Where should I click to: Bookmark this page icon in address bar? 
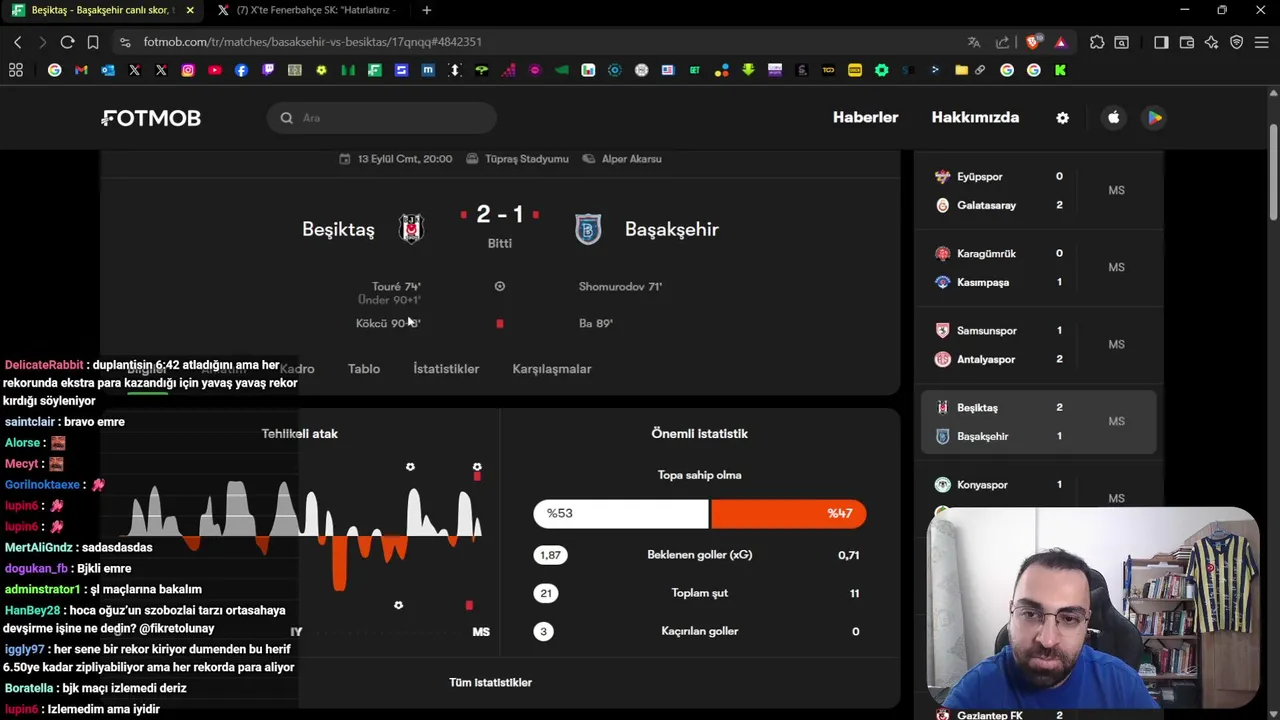click(93, 42)
